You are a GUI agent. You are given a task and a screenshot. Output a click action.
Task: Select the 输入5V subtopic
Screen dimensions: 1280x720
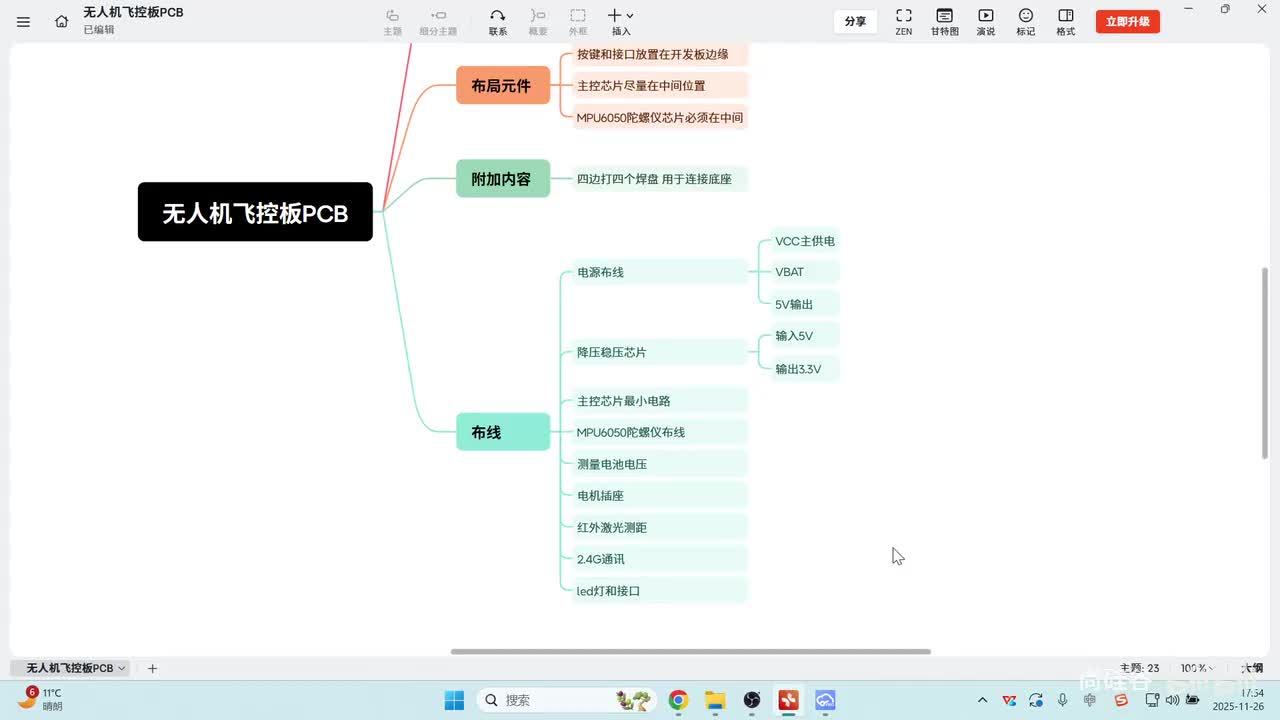(x=804, y=336)
